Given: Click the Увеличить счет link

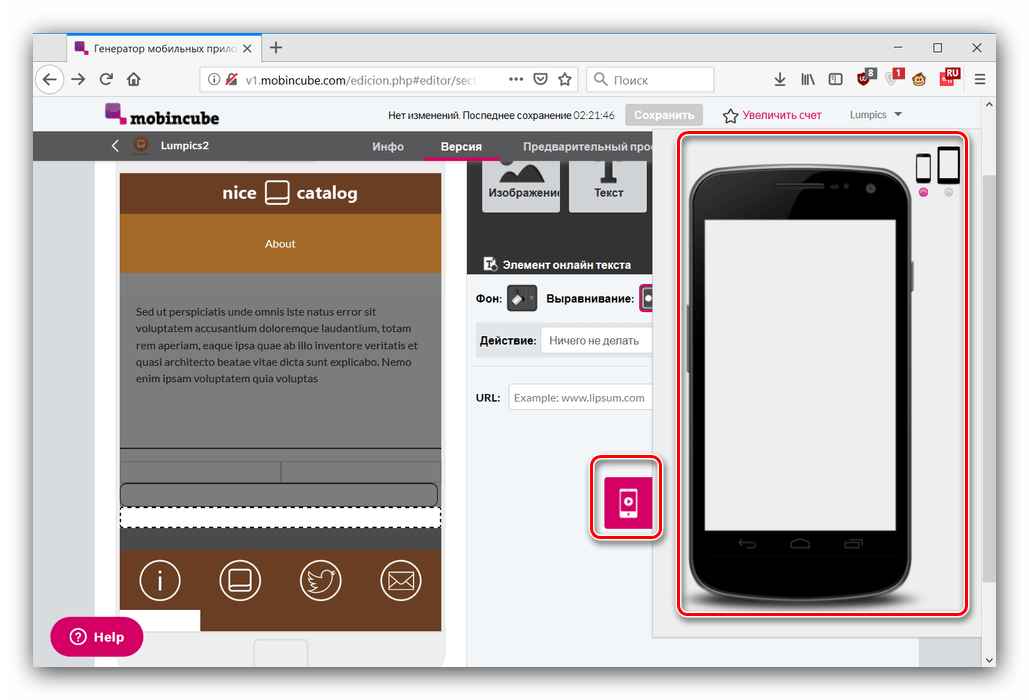Looking at the screenshot, I should pyautogui.click(x=772, y=115).
